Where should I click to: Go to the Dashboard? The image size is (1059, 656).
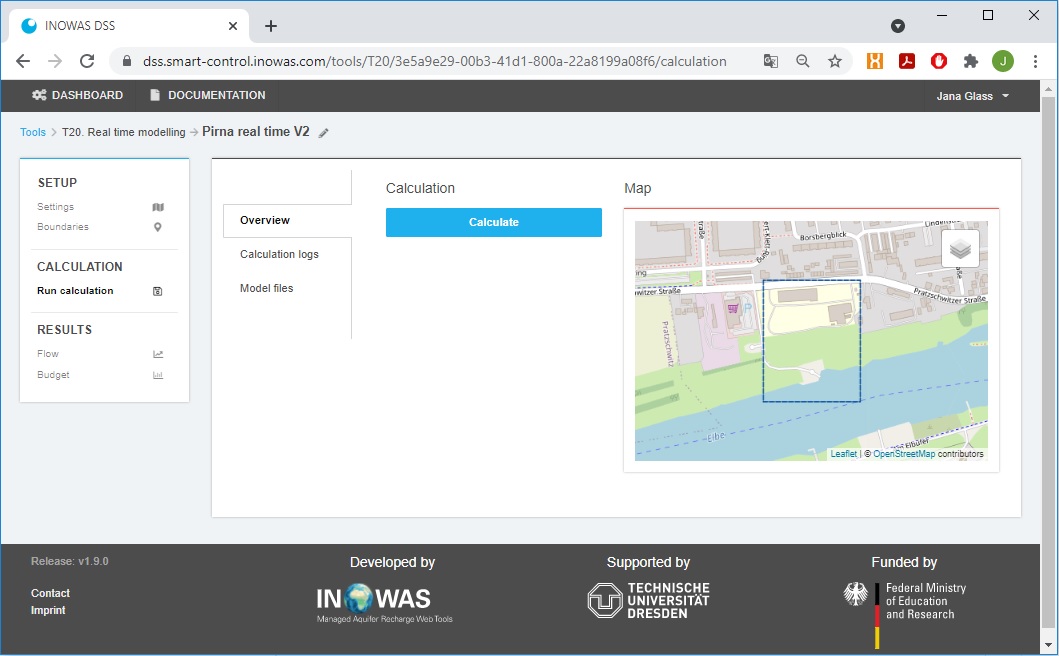click(78, 95)
